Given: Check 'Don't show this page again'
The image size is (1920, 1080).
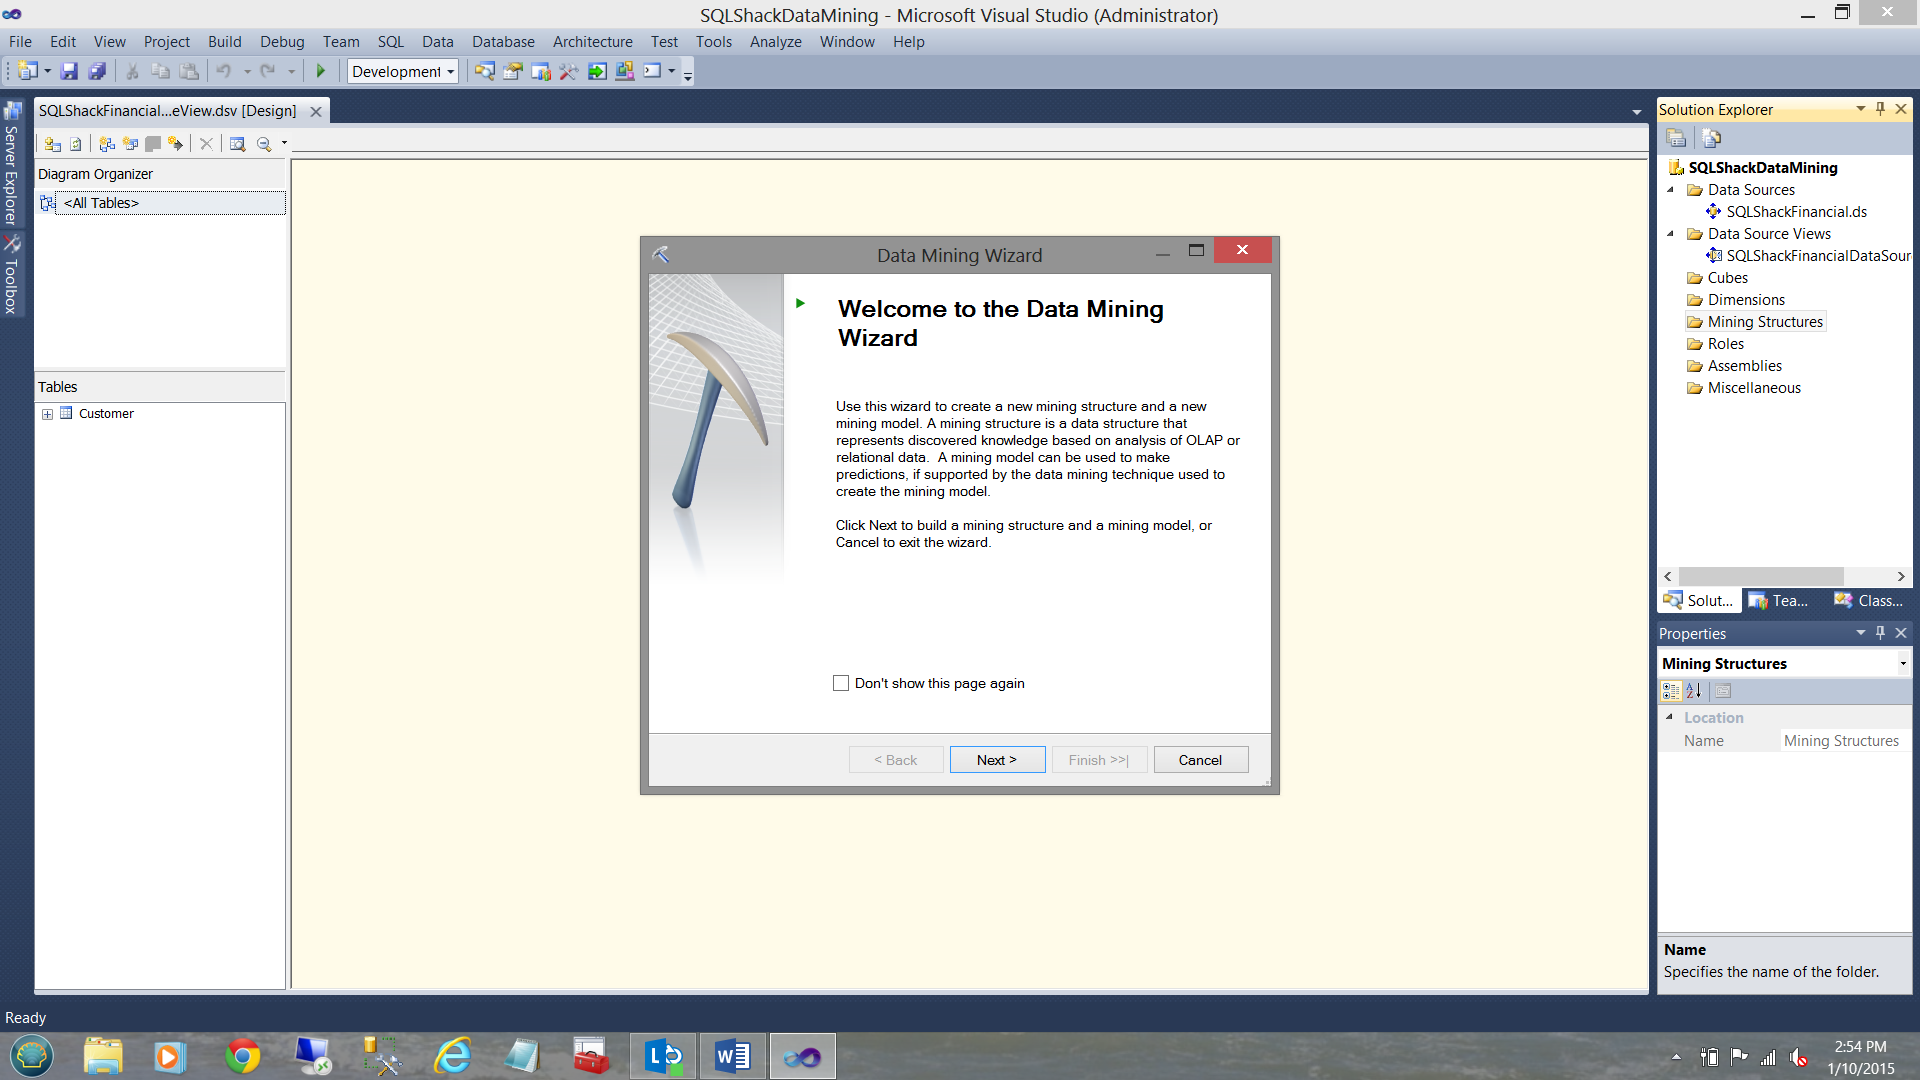Looking at the screenshot, I should (841, 683).
